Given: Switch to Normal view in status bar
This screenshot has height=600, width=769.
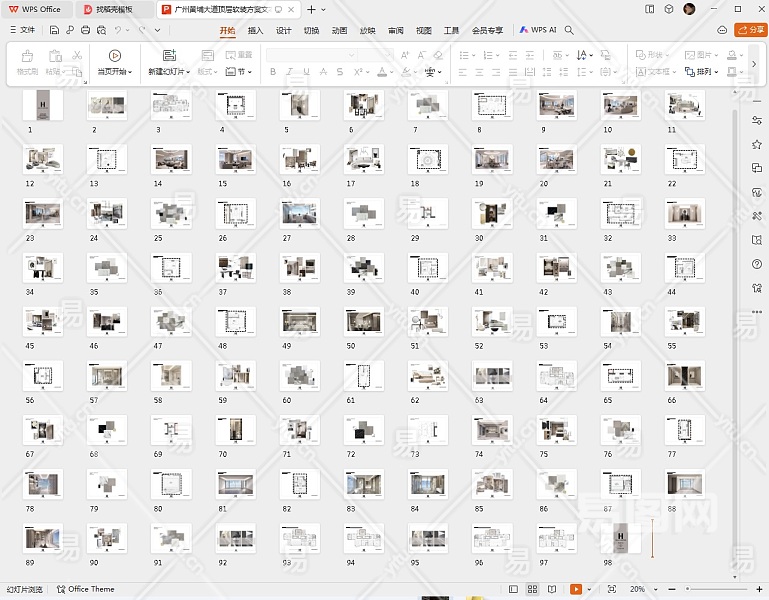Looking at the screenshot, I should coord(513,590).
